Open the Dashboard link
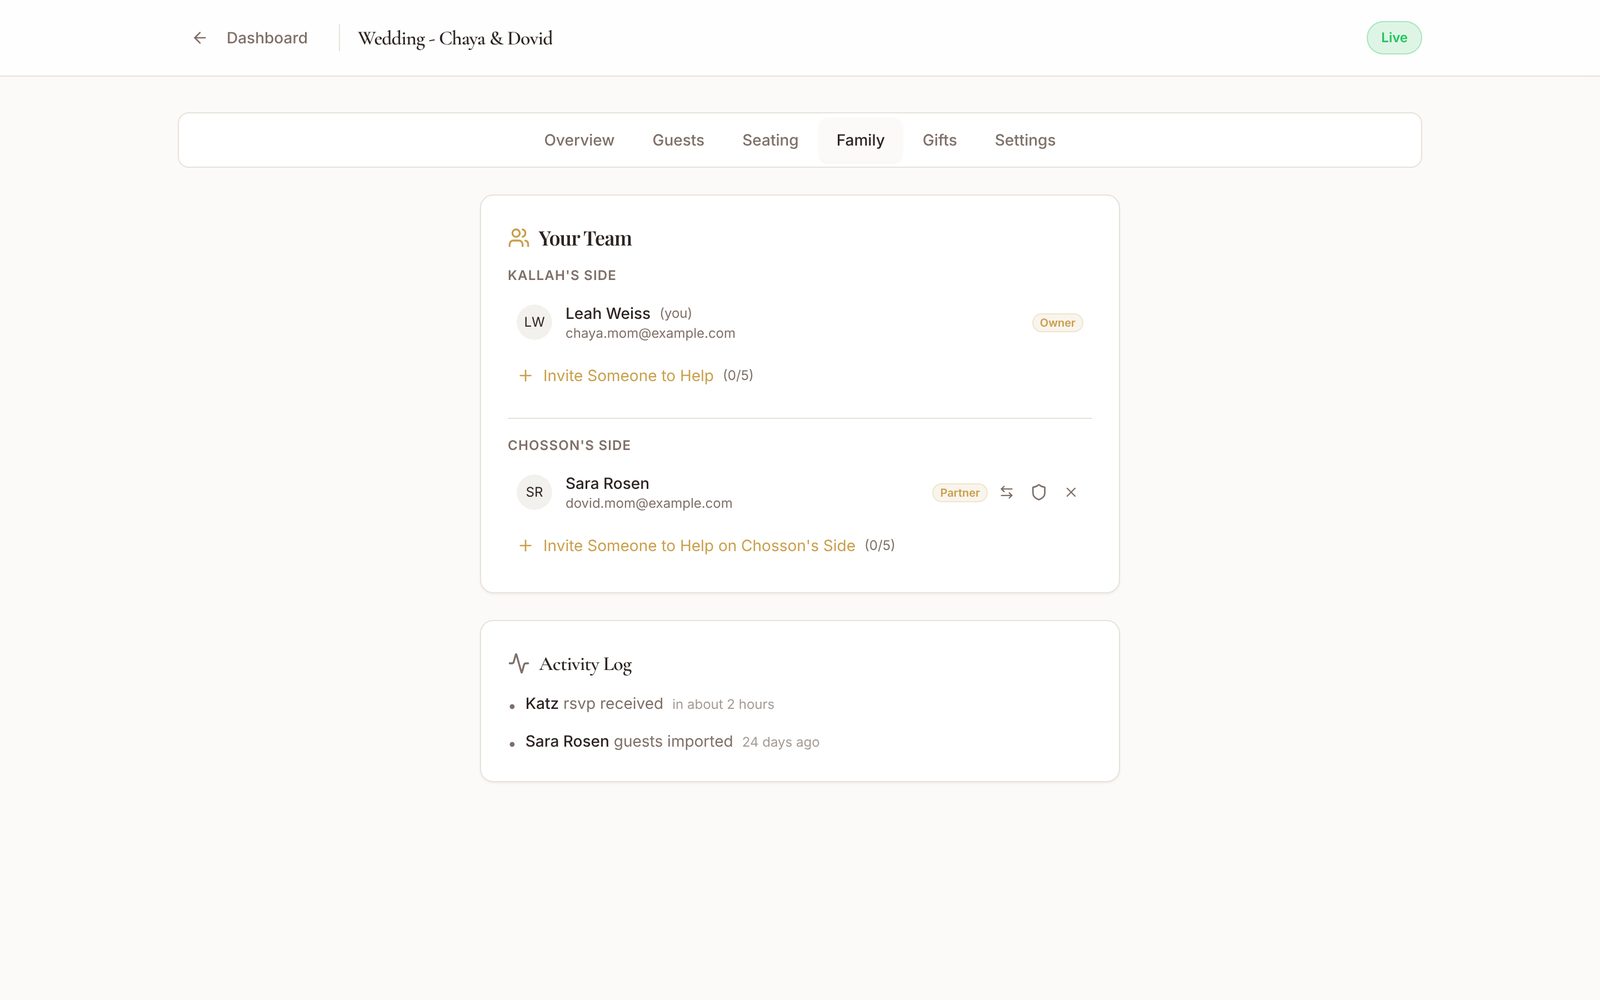Image resolution: width=1600 pixels, height=1000 pixels. (x=267, y=38)
